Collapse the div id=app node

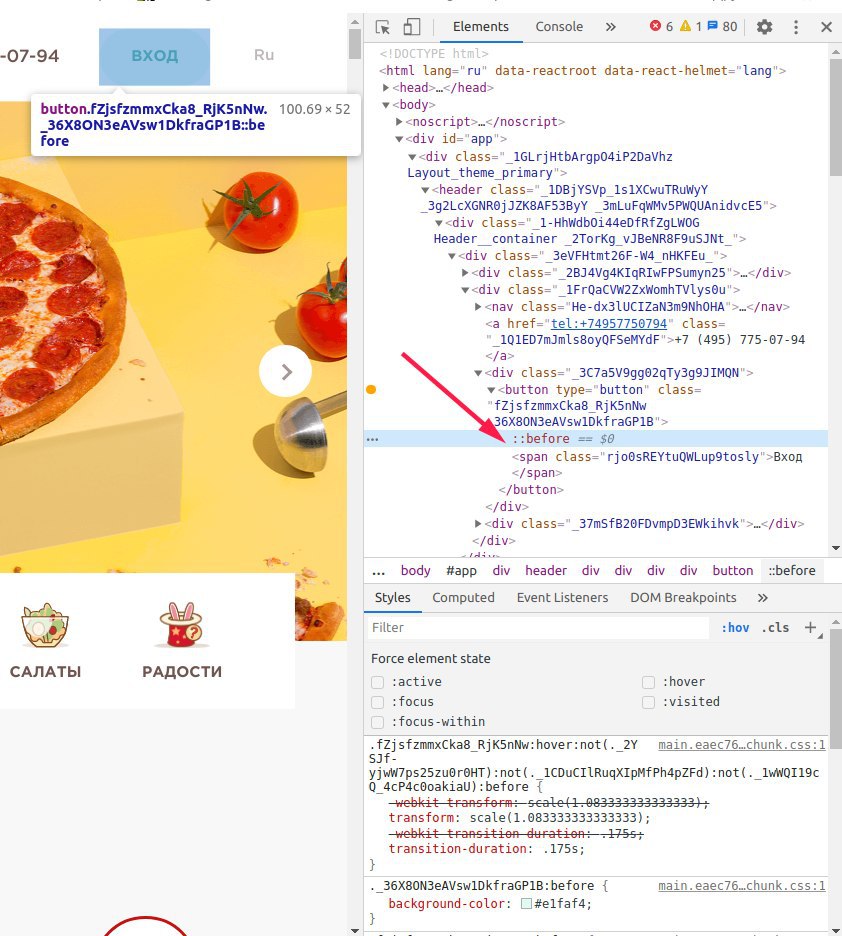[399, 139]
